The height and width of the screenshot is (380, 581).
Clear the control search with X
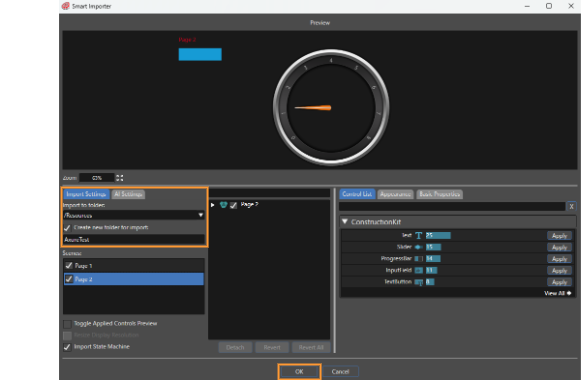pyautogui.click(x=571, y=206)
